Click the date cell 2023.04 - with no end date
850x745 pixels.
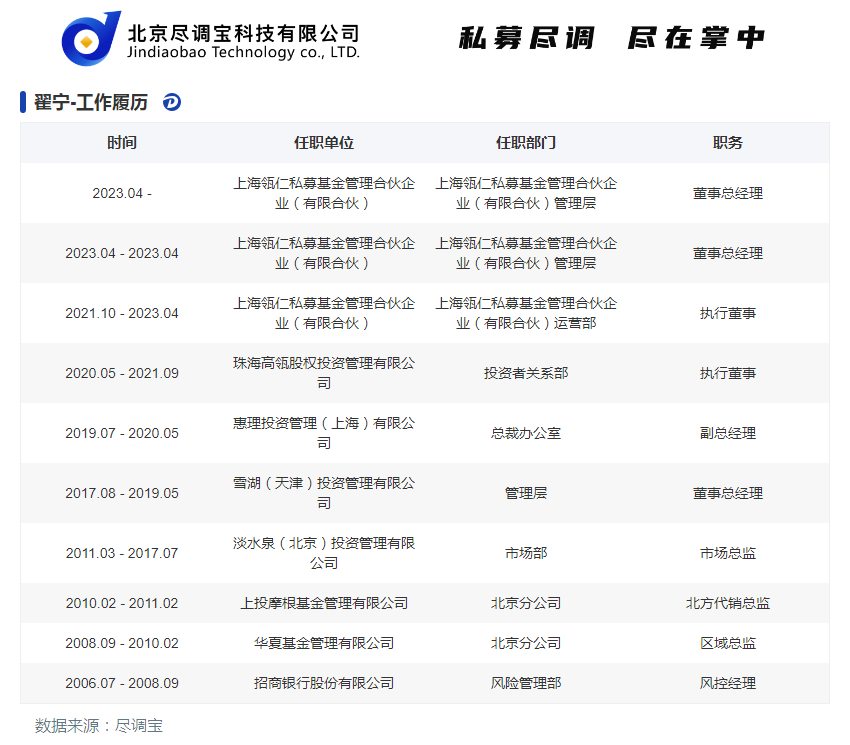click(122, 193)
